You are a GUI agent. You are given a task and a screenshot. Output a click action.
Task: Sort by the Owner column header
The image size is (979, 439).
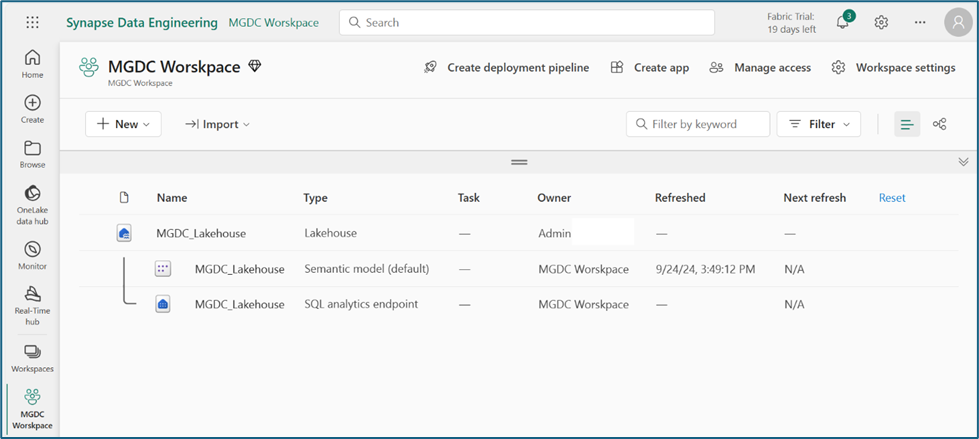554,198
